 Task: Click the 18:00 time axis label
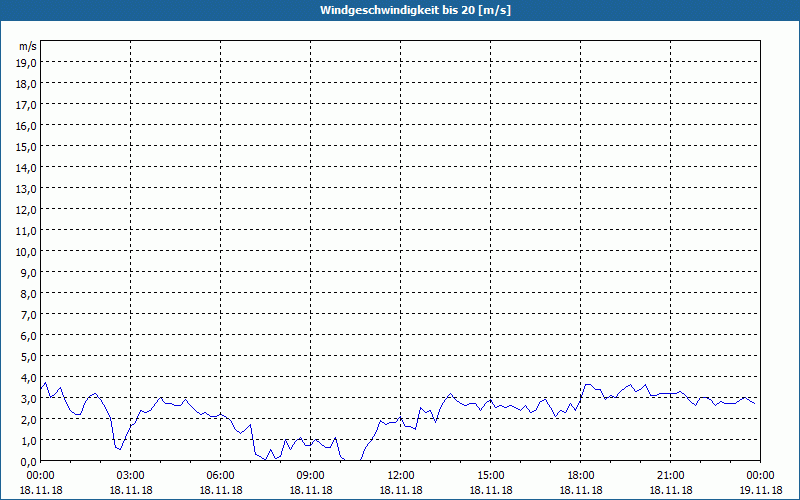pyautogui.click(x=581, y=476)
